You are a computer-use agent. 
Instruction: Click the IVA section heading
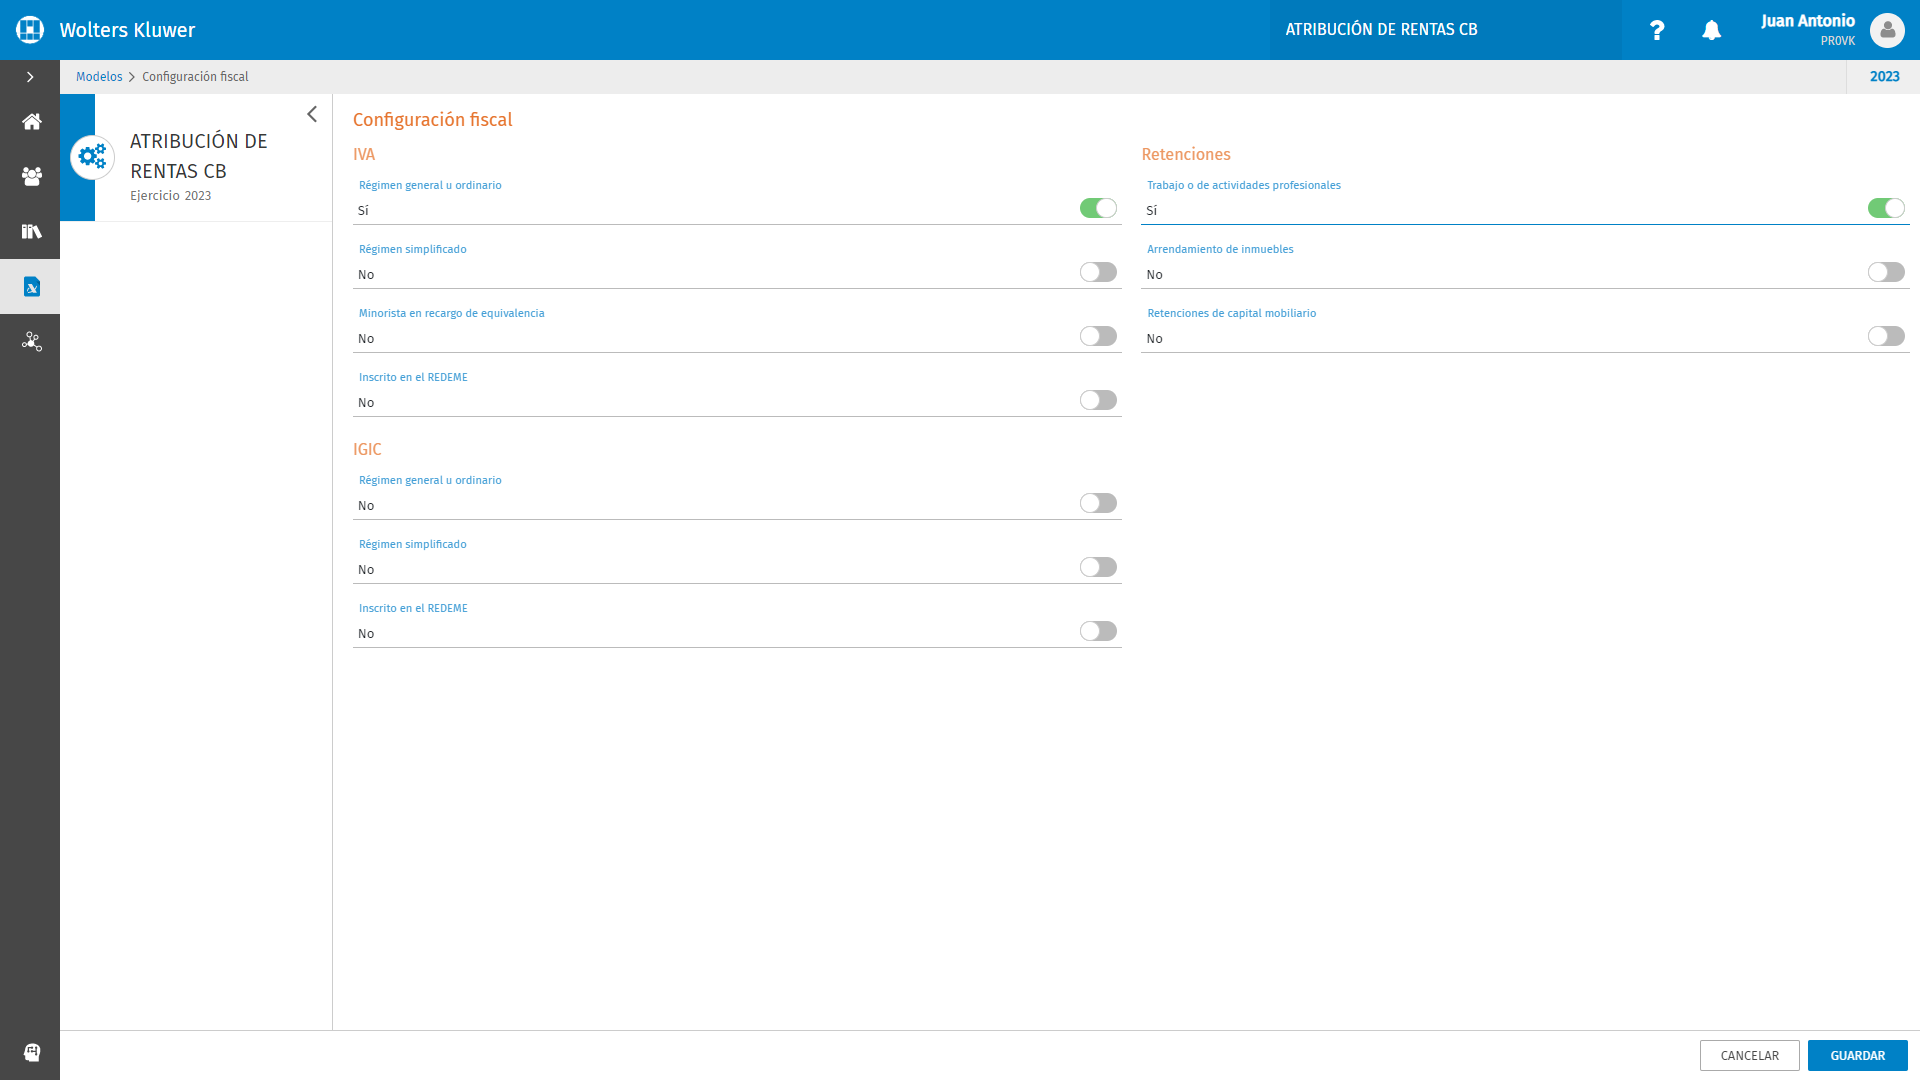point(364,154)
